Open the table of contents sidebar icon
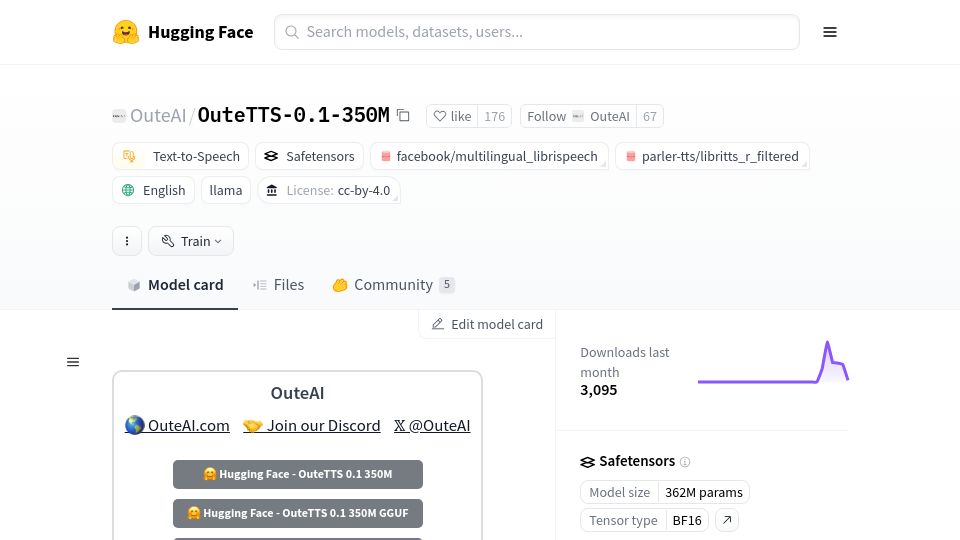The image size is (960, 540). tap(73, 362)
